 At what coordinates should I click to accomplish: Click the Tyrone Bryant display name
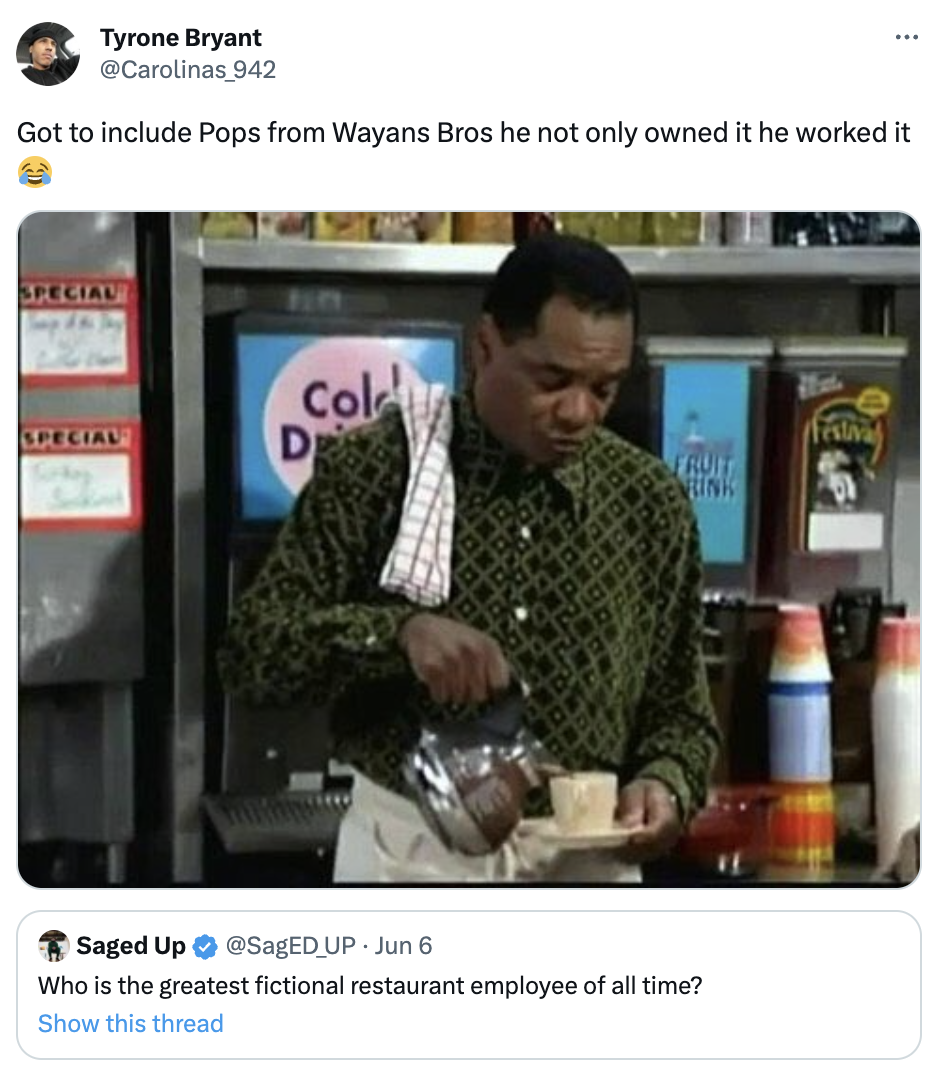[180, 38]
